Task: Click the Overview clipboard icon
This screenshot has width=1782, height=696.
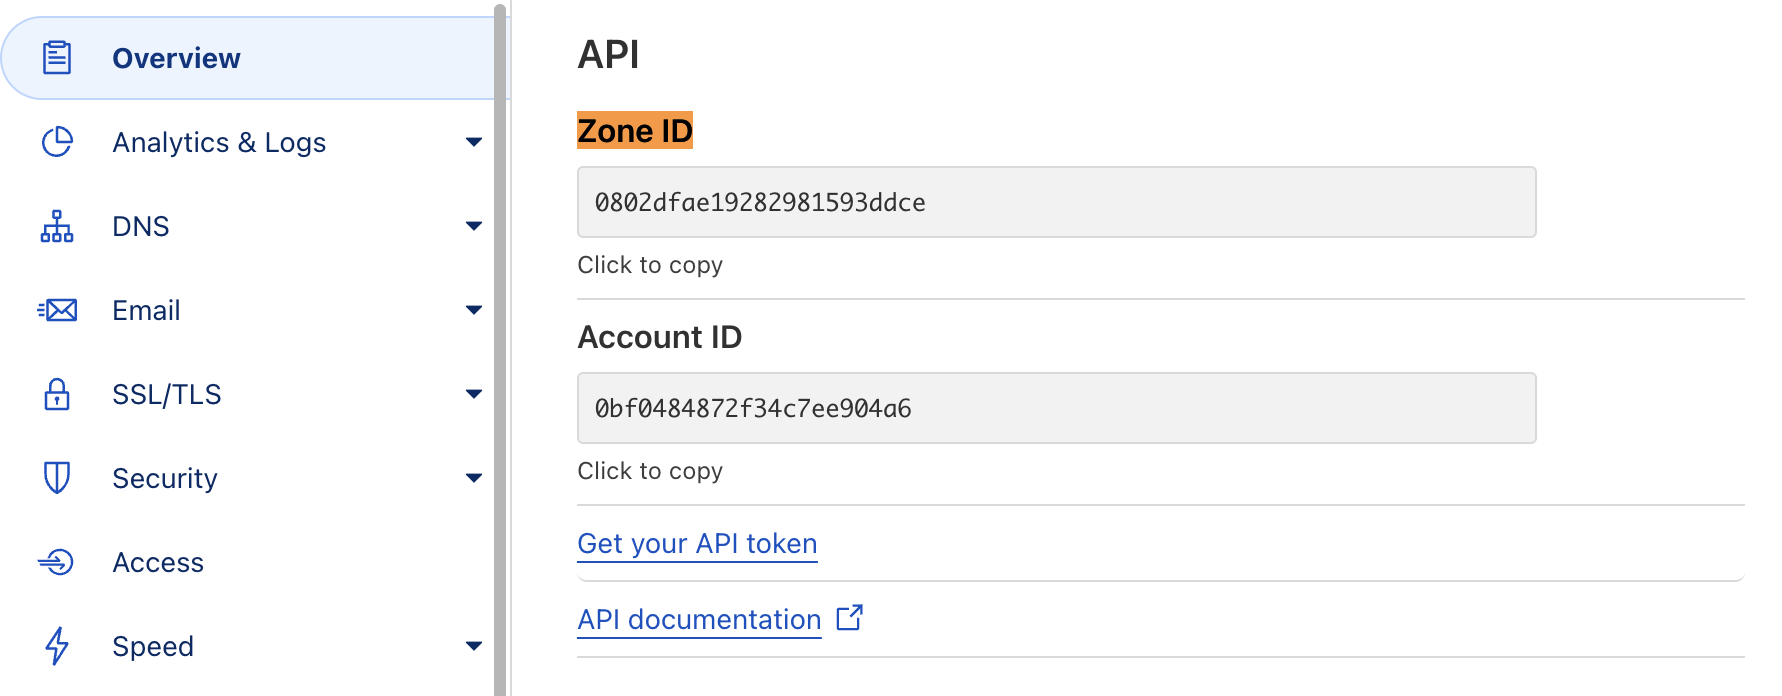Action: click(x=57, y=58)
